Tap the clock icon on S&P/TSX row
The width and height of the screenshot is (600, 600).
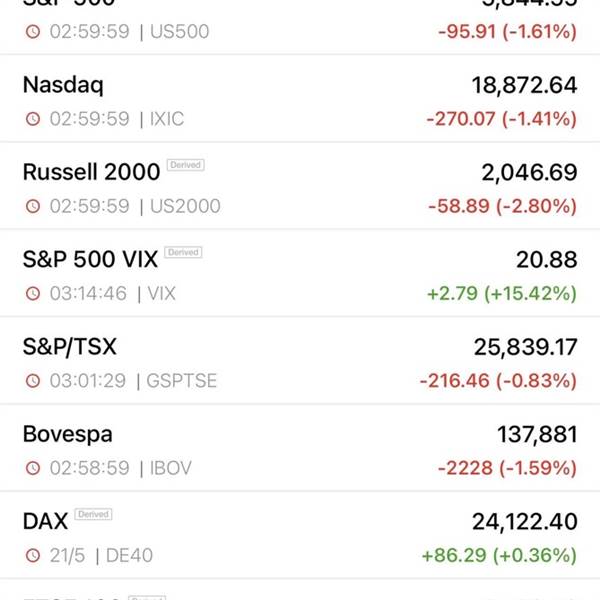point(33,381)
